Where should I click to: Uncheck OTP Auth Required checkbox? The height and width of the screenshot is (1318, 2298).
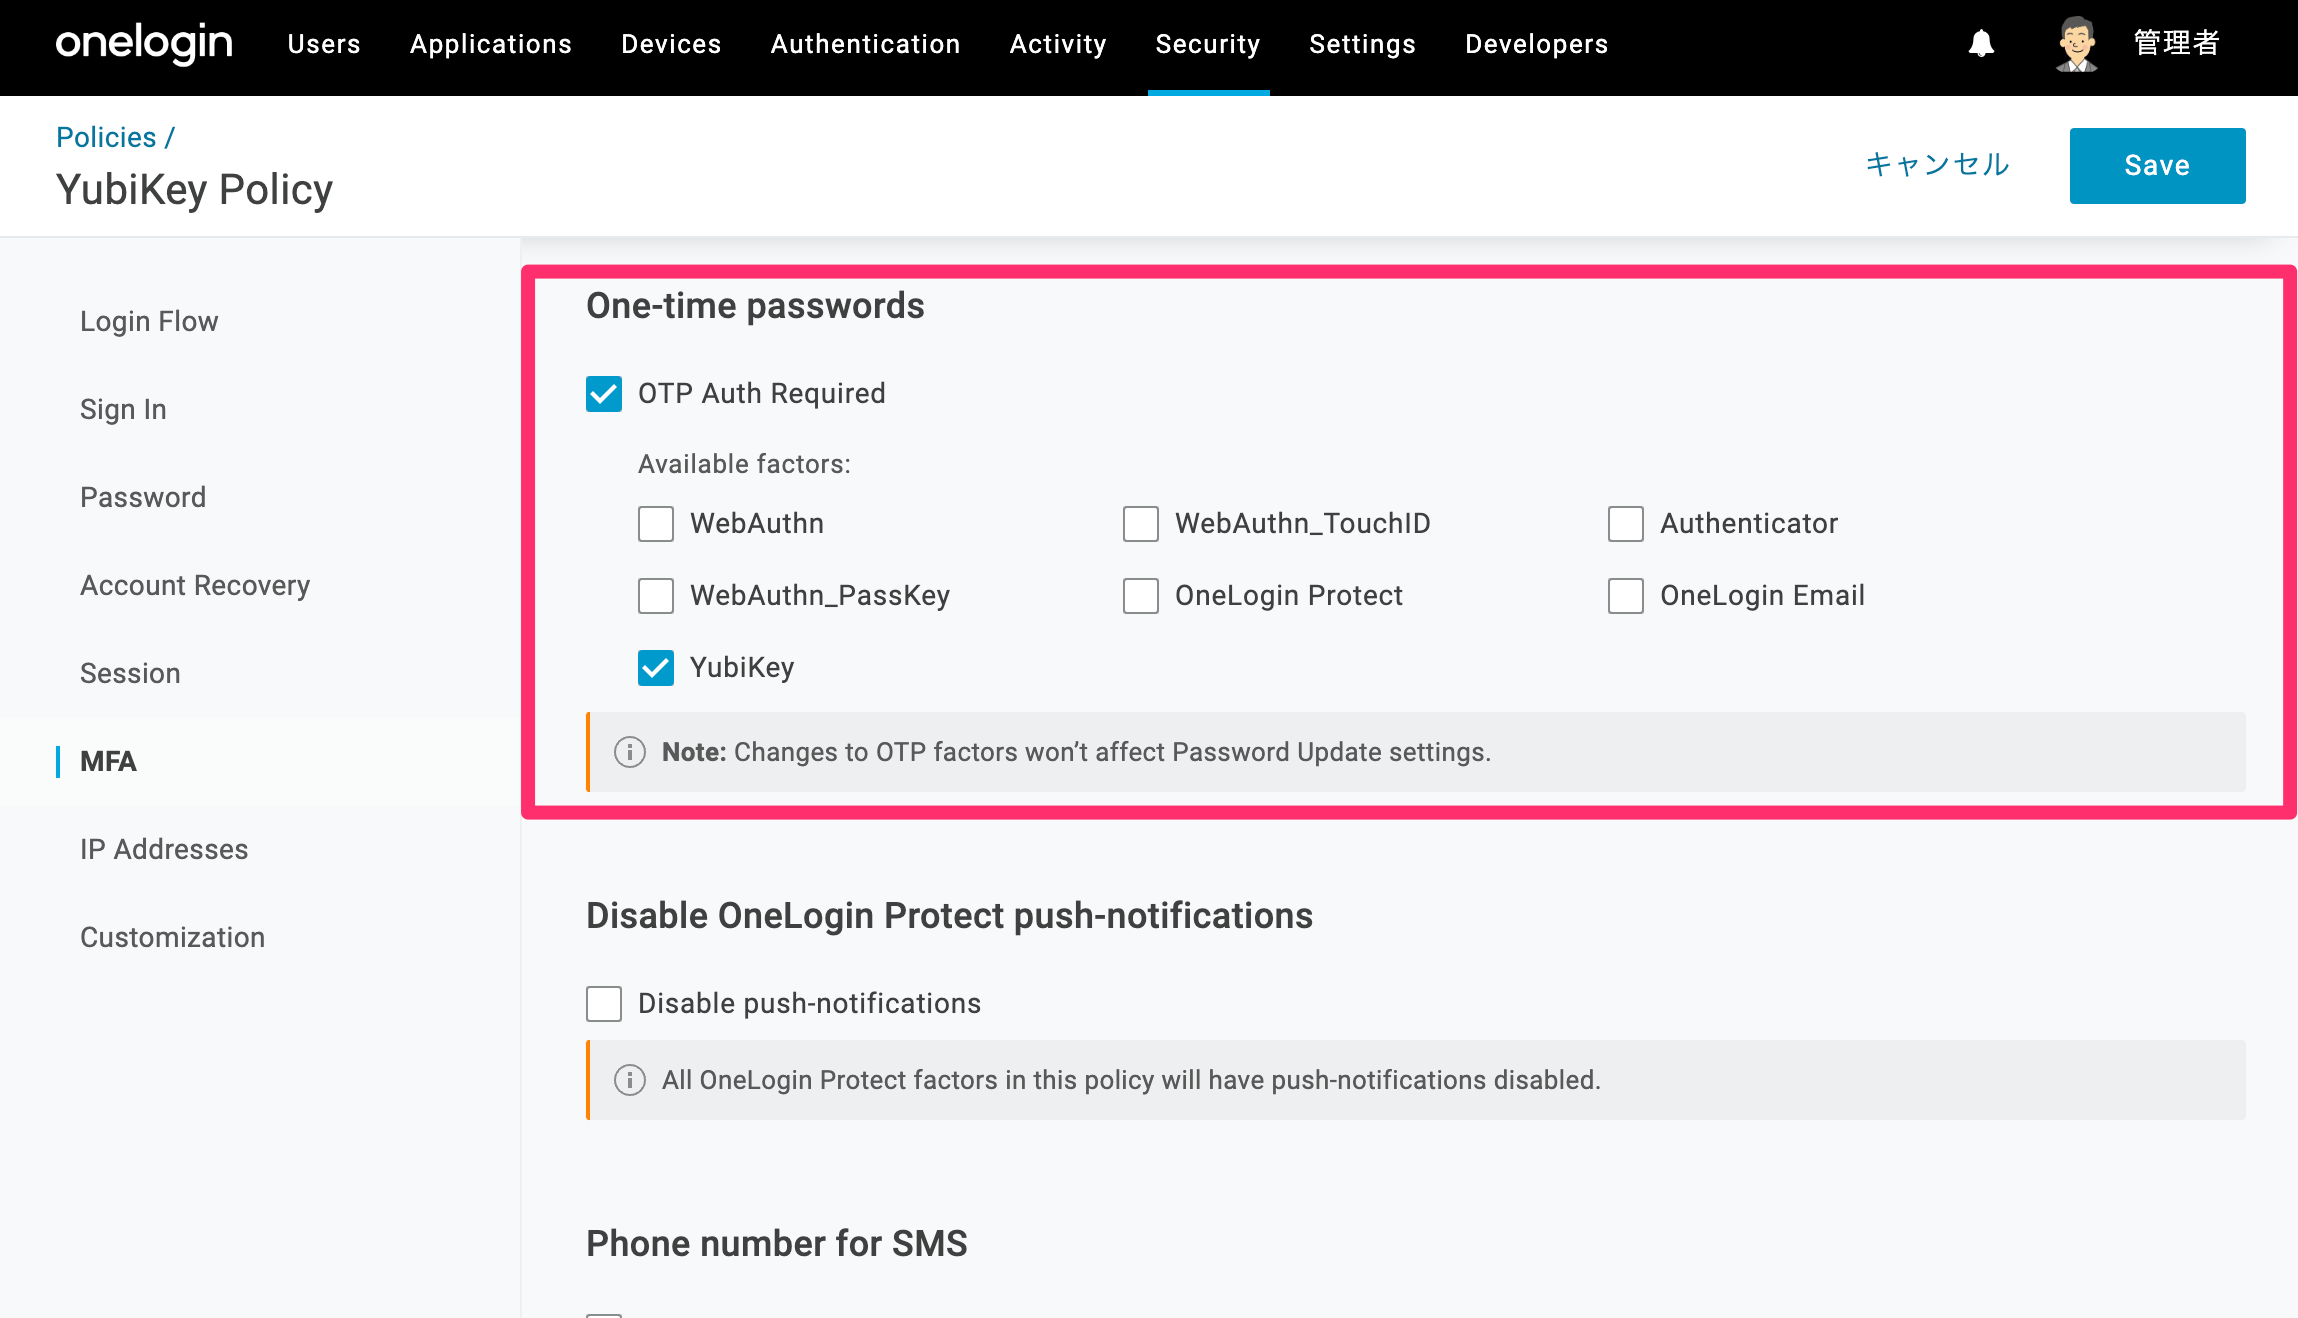click(604, 394)
